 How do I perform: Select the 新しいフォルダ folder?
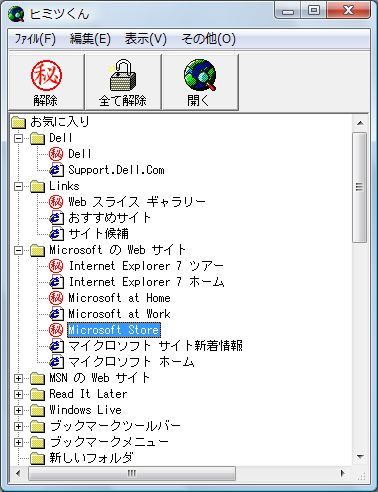[x=91, y=458]
